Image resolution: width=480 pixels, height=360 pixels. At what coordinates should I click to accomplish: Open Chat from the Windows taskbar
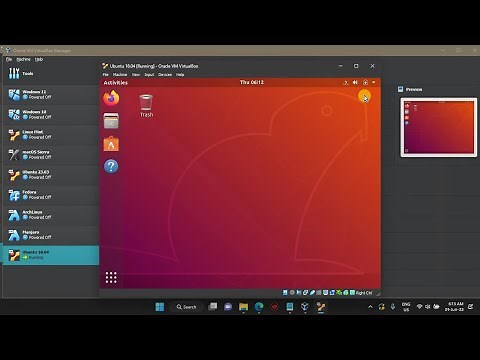228,307
